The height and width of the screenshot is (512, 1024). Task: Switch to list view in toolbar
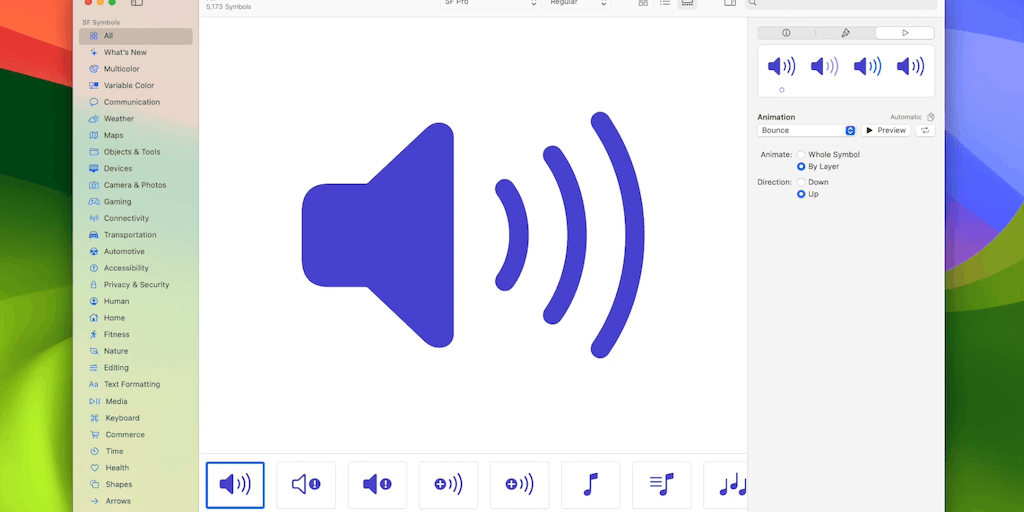pos(665,3)
